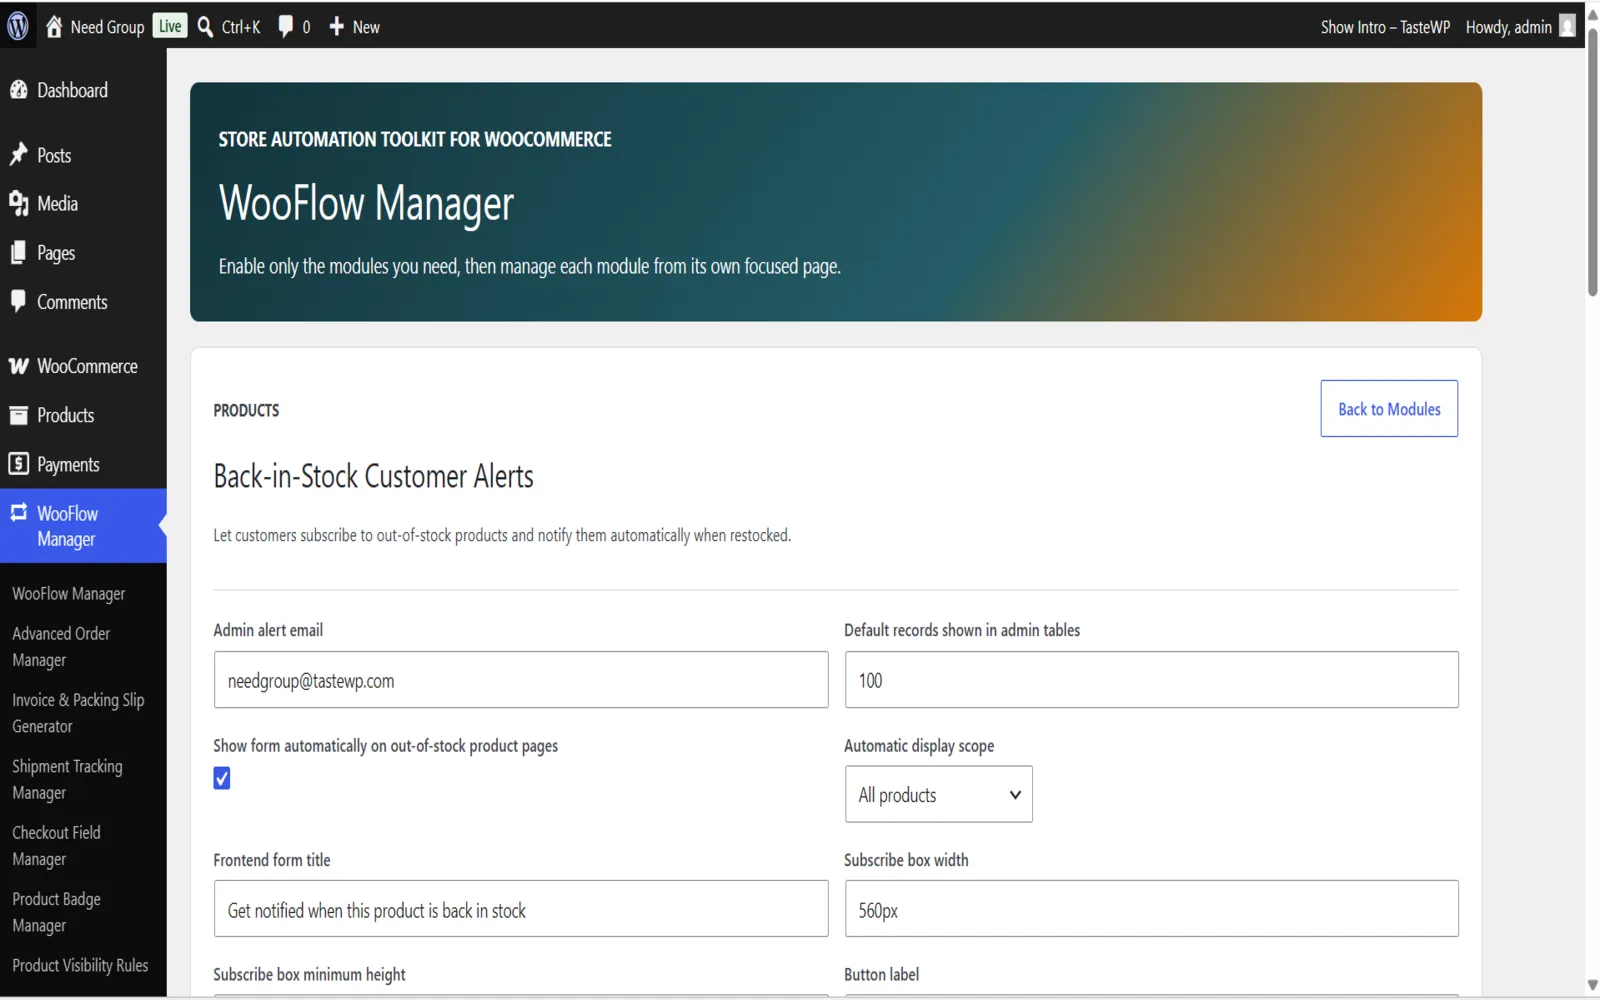Click the Admin alert email field
The height and width of the screenshot is (1000, 1600).
521,680
